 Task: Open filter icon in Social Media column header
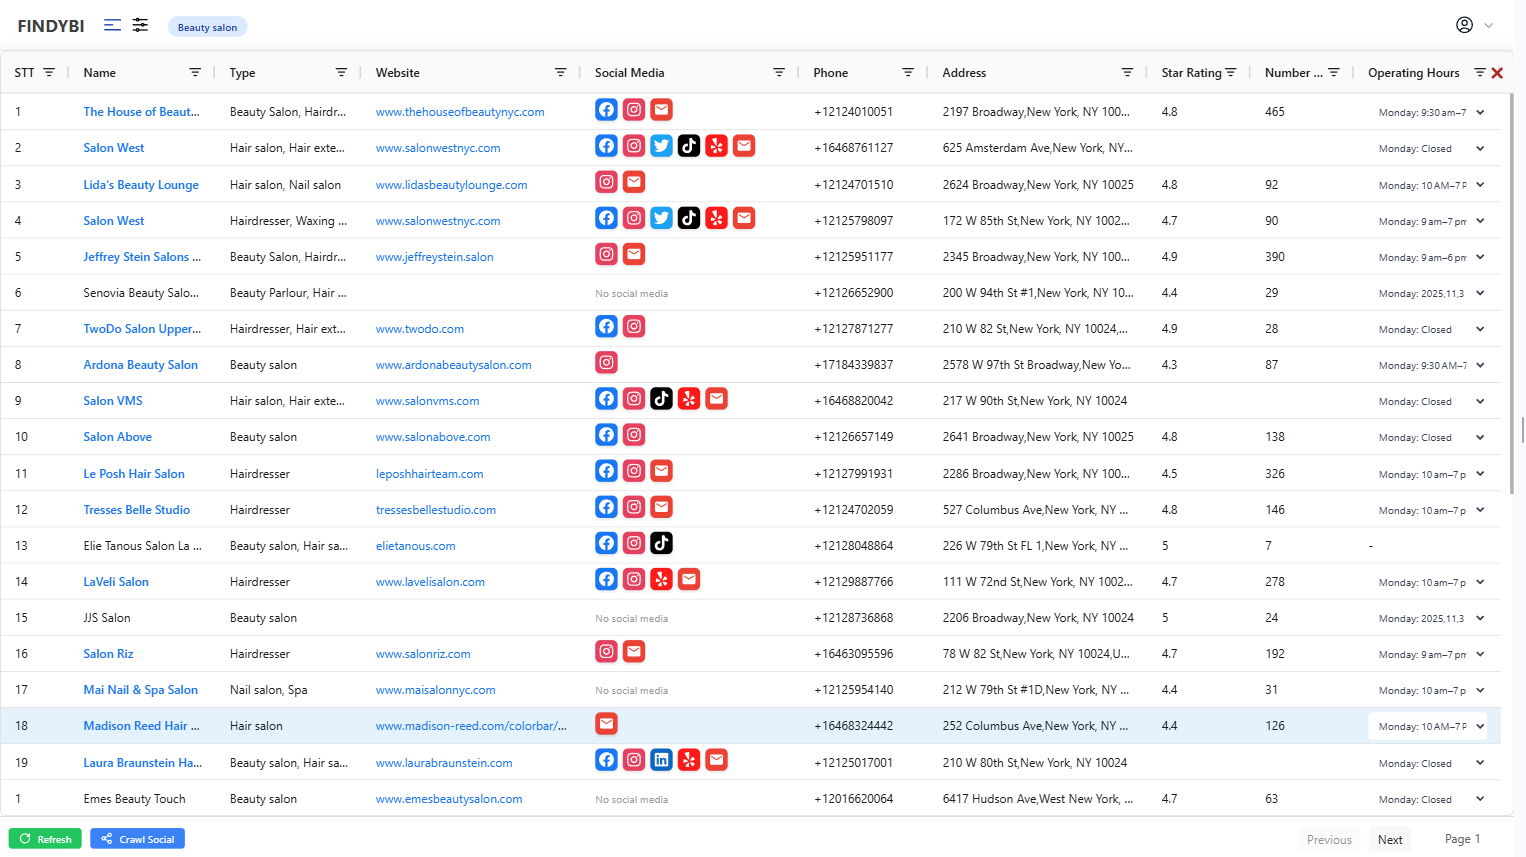(779, 73)
